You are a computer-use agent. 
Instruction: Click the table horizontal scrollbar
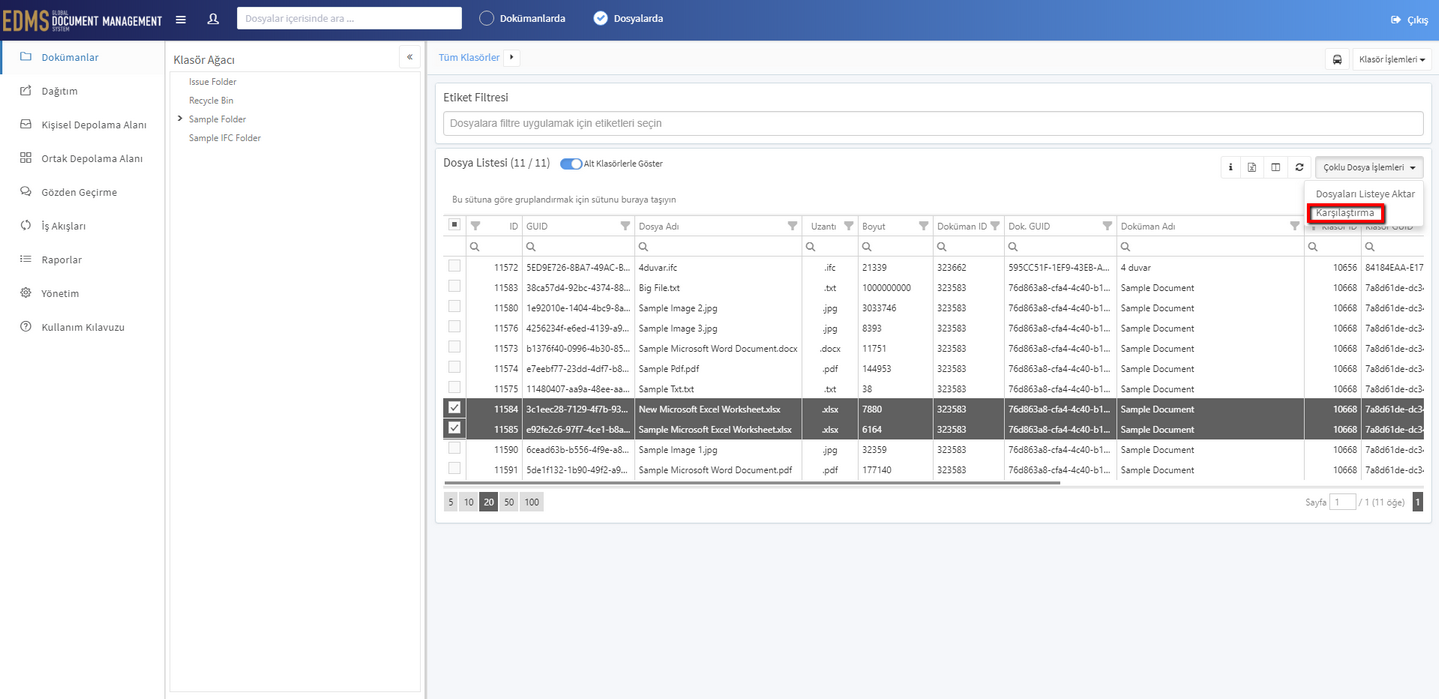click(750, 483)
